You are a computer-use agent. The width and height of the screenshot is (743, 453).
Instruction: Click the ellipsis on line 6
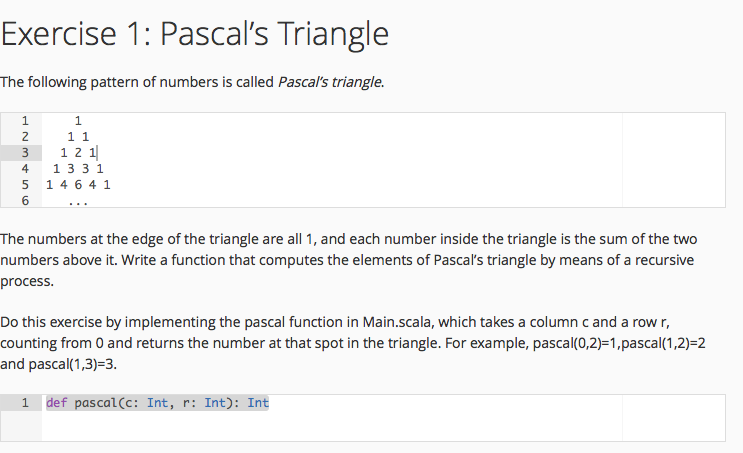click(78, 203)
